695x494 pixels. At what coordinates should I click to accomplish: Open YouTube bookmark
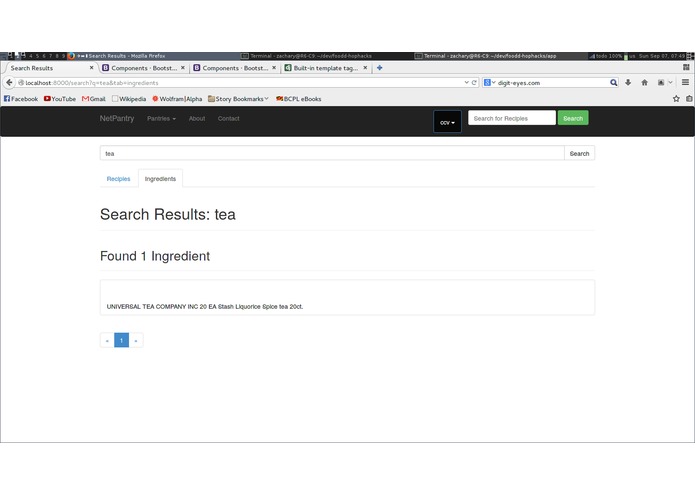[60, 99]
